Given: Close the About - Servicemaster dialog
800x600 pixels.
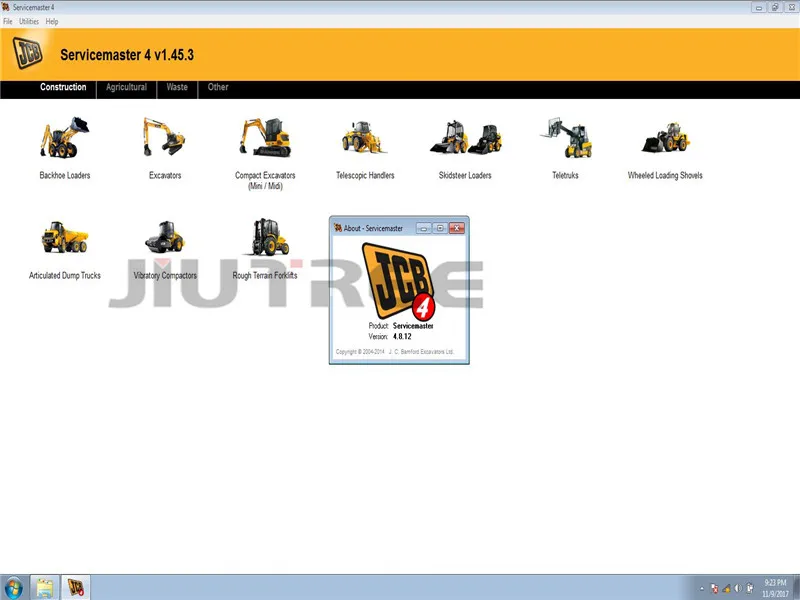Looking at the screenshot, I should click(457, 228).
